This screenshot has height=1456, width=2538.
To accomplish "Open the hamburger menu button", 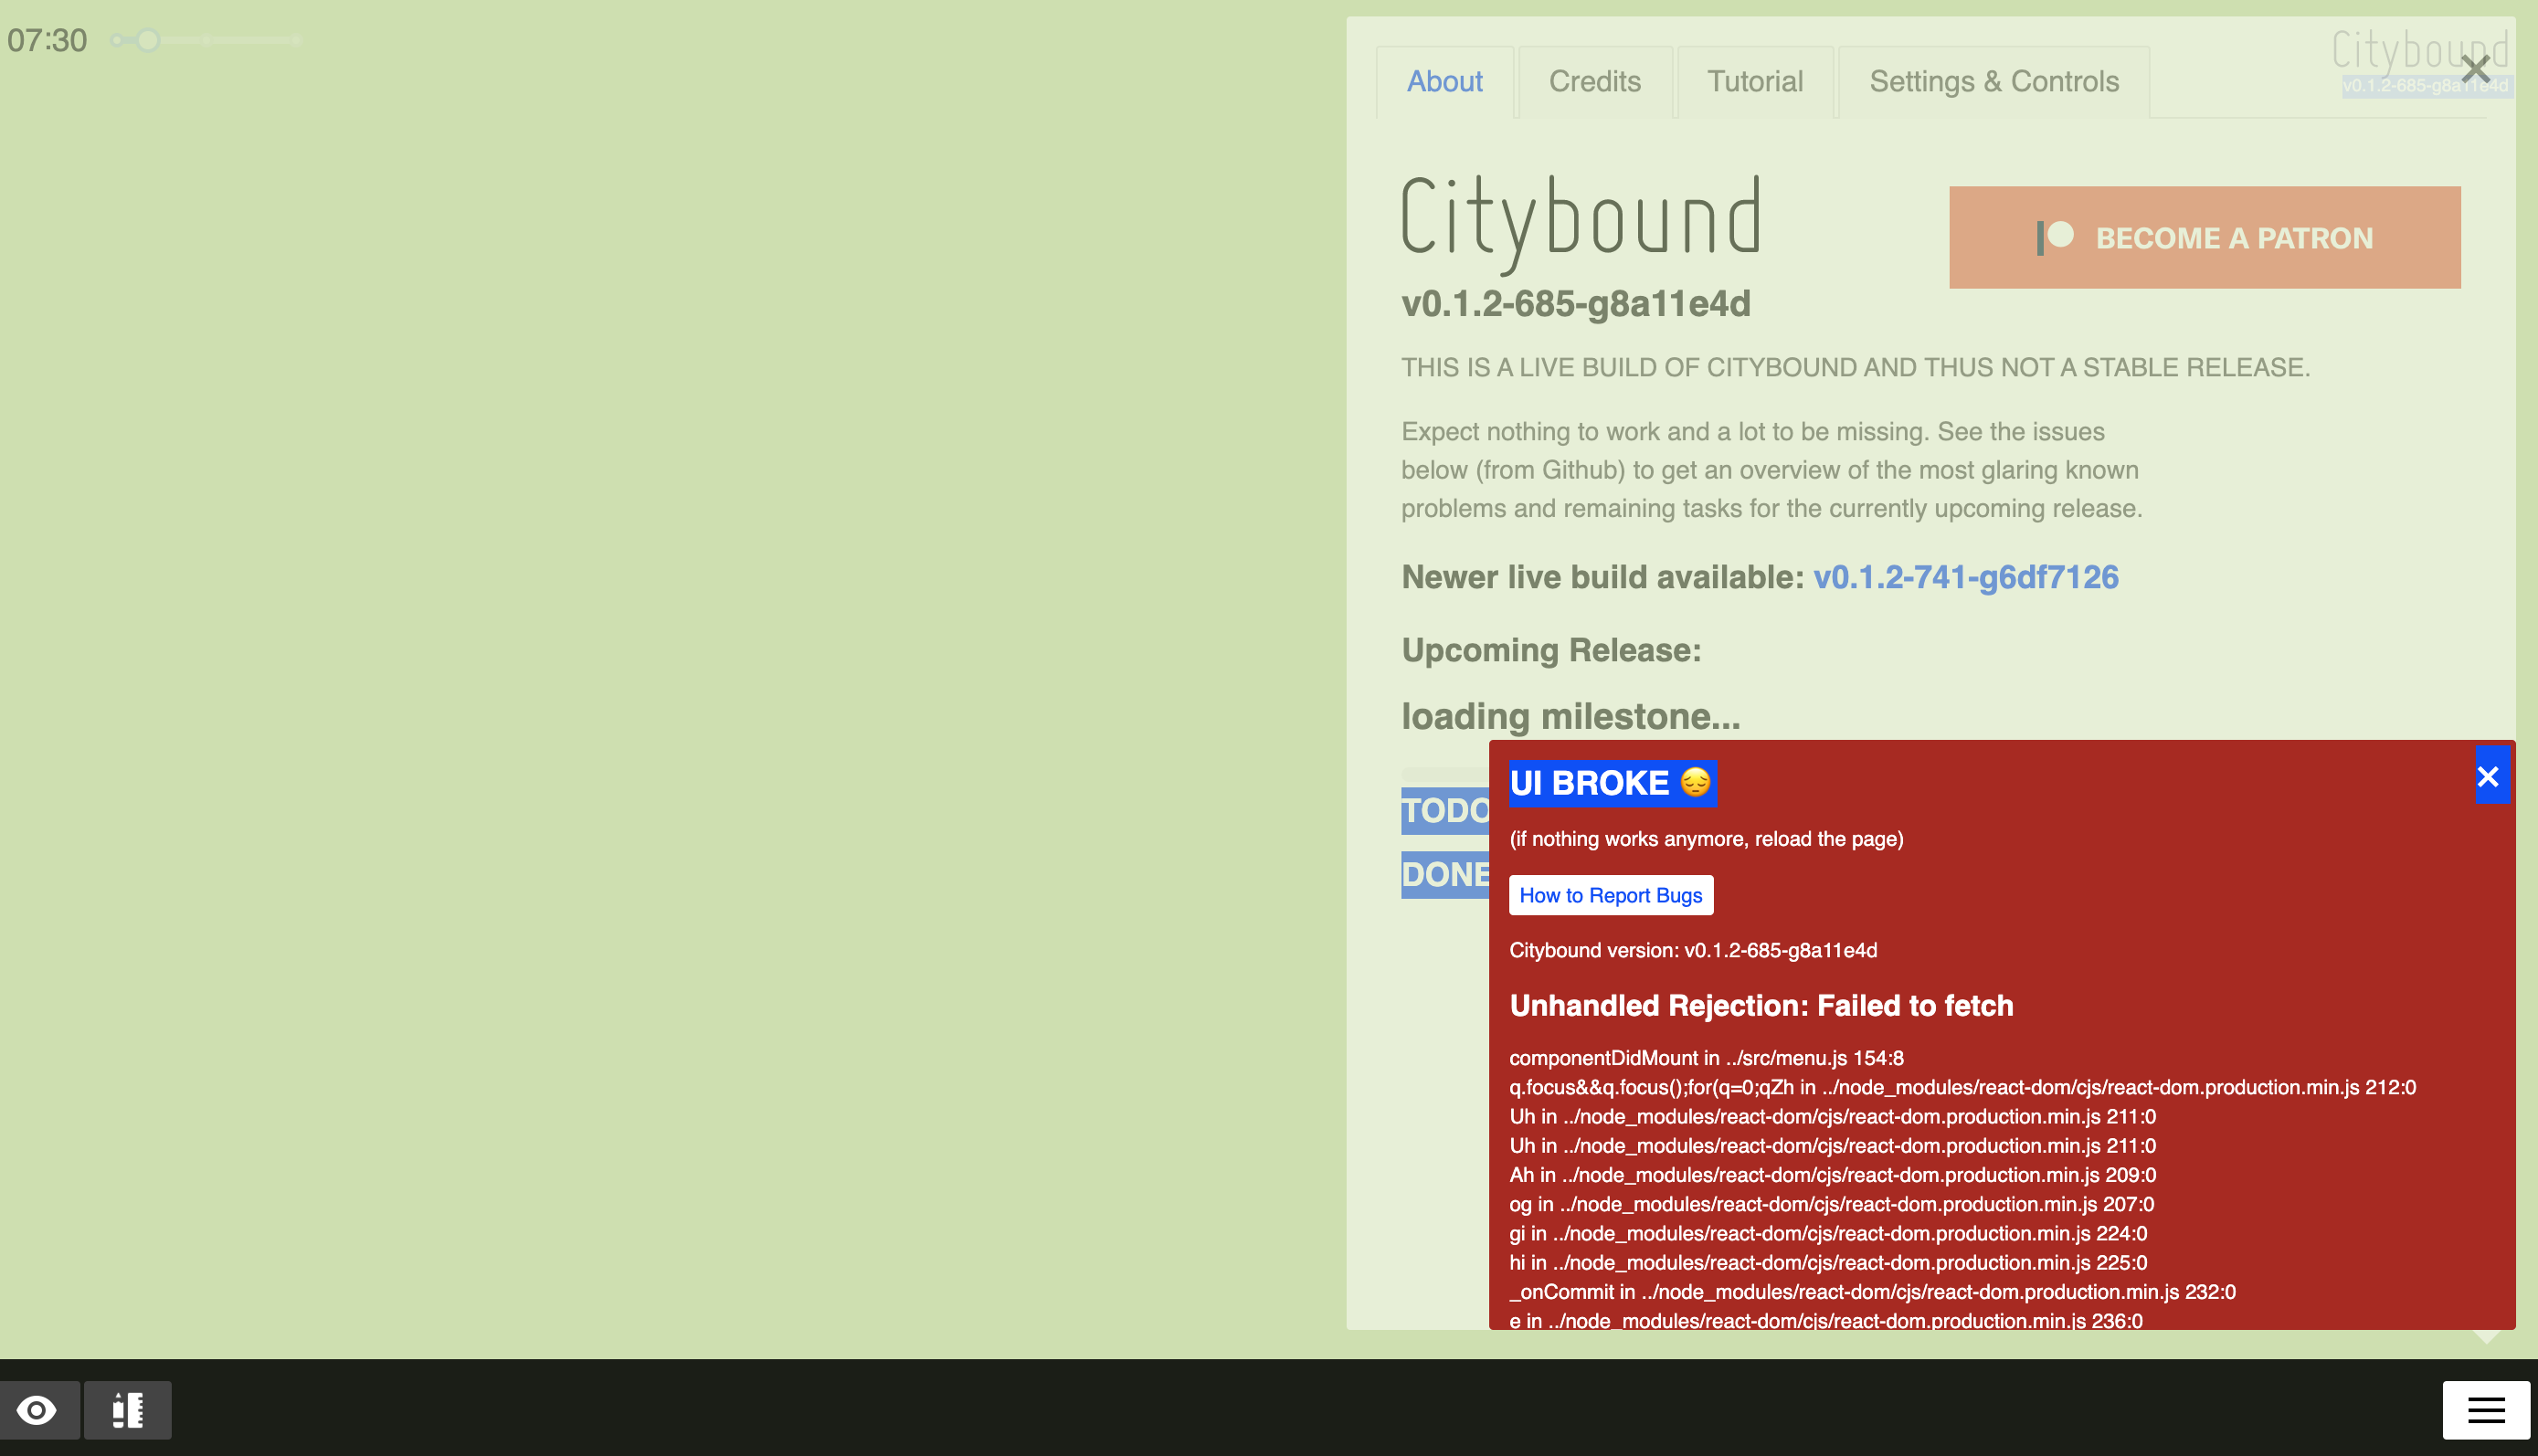I will tap(2486, 1410).
